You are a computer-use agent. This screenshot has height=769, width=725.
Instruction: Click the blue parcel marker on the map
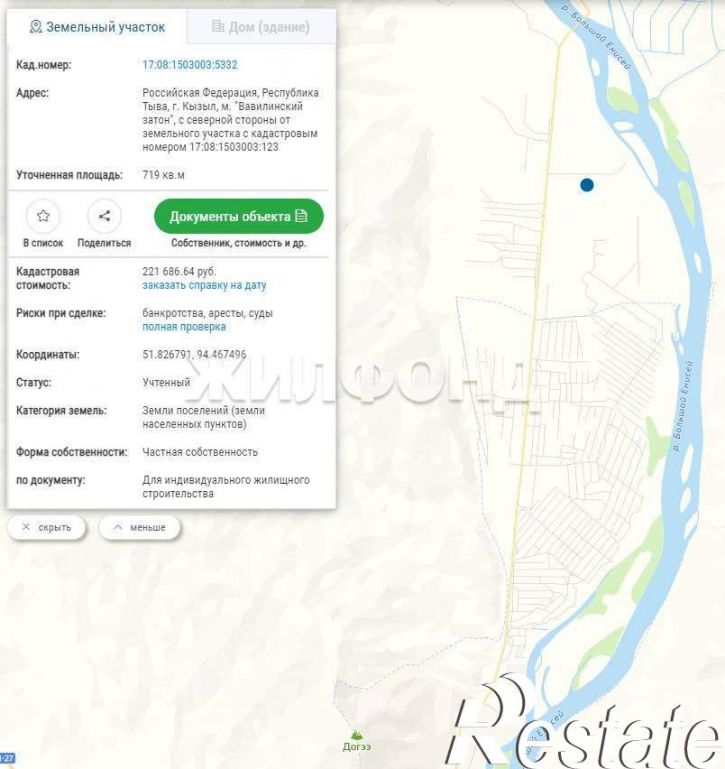[x=587, y=185]
